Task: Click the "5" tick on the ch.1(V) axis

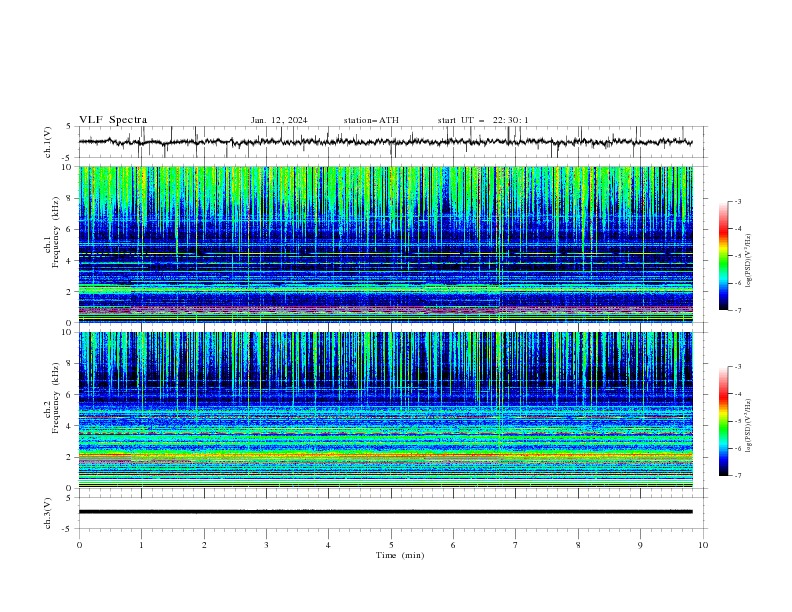Action: (70, 126)
